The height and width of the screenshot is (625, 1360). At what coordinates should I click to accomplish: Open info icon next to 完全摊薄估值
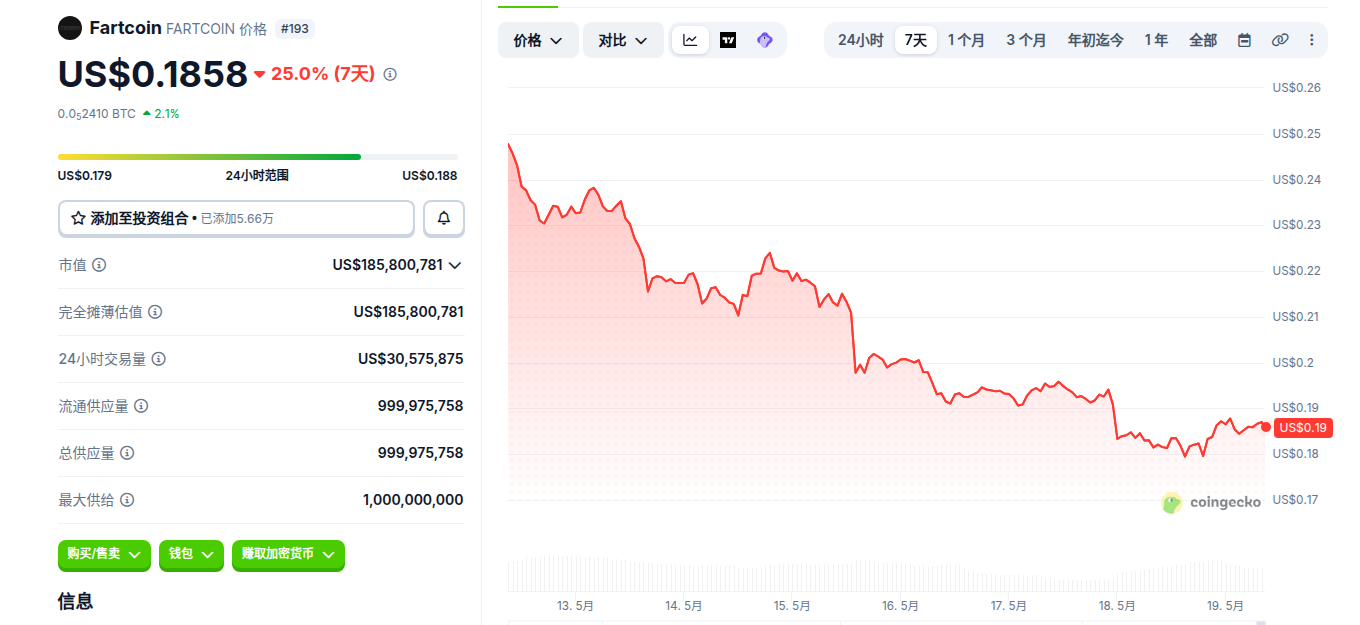[x=155, y=312]
